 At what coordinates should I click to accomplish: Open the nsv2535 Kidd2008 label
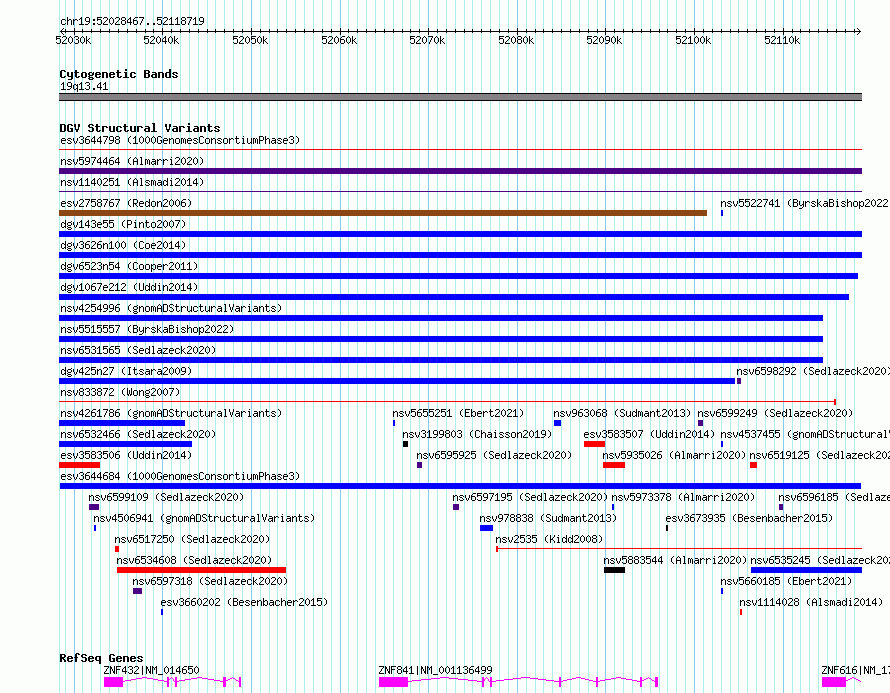click(549, 539)
